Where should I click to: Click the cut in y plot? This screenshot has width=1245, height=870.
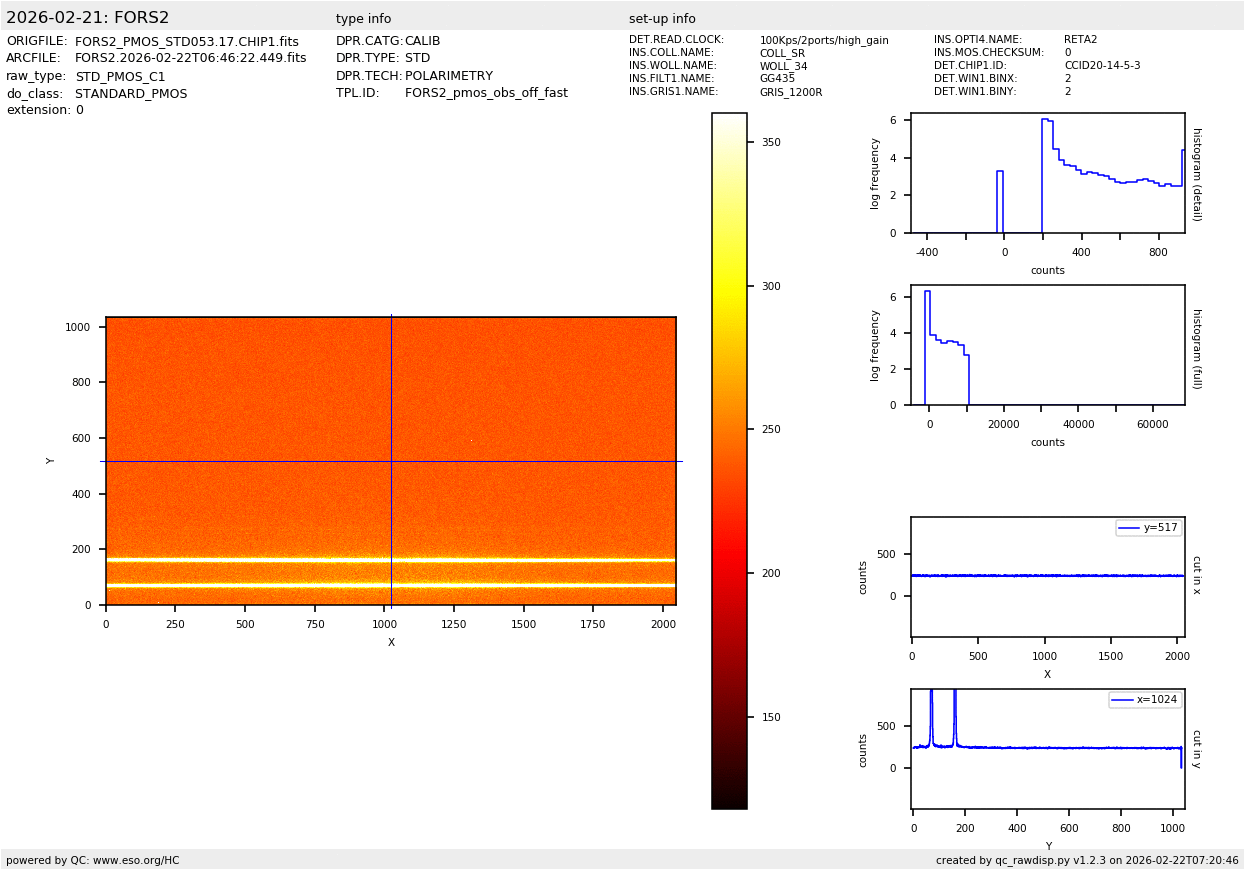[1047, 748]
